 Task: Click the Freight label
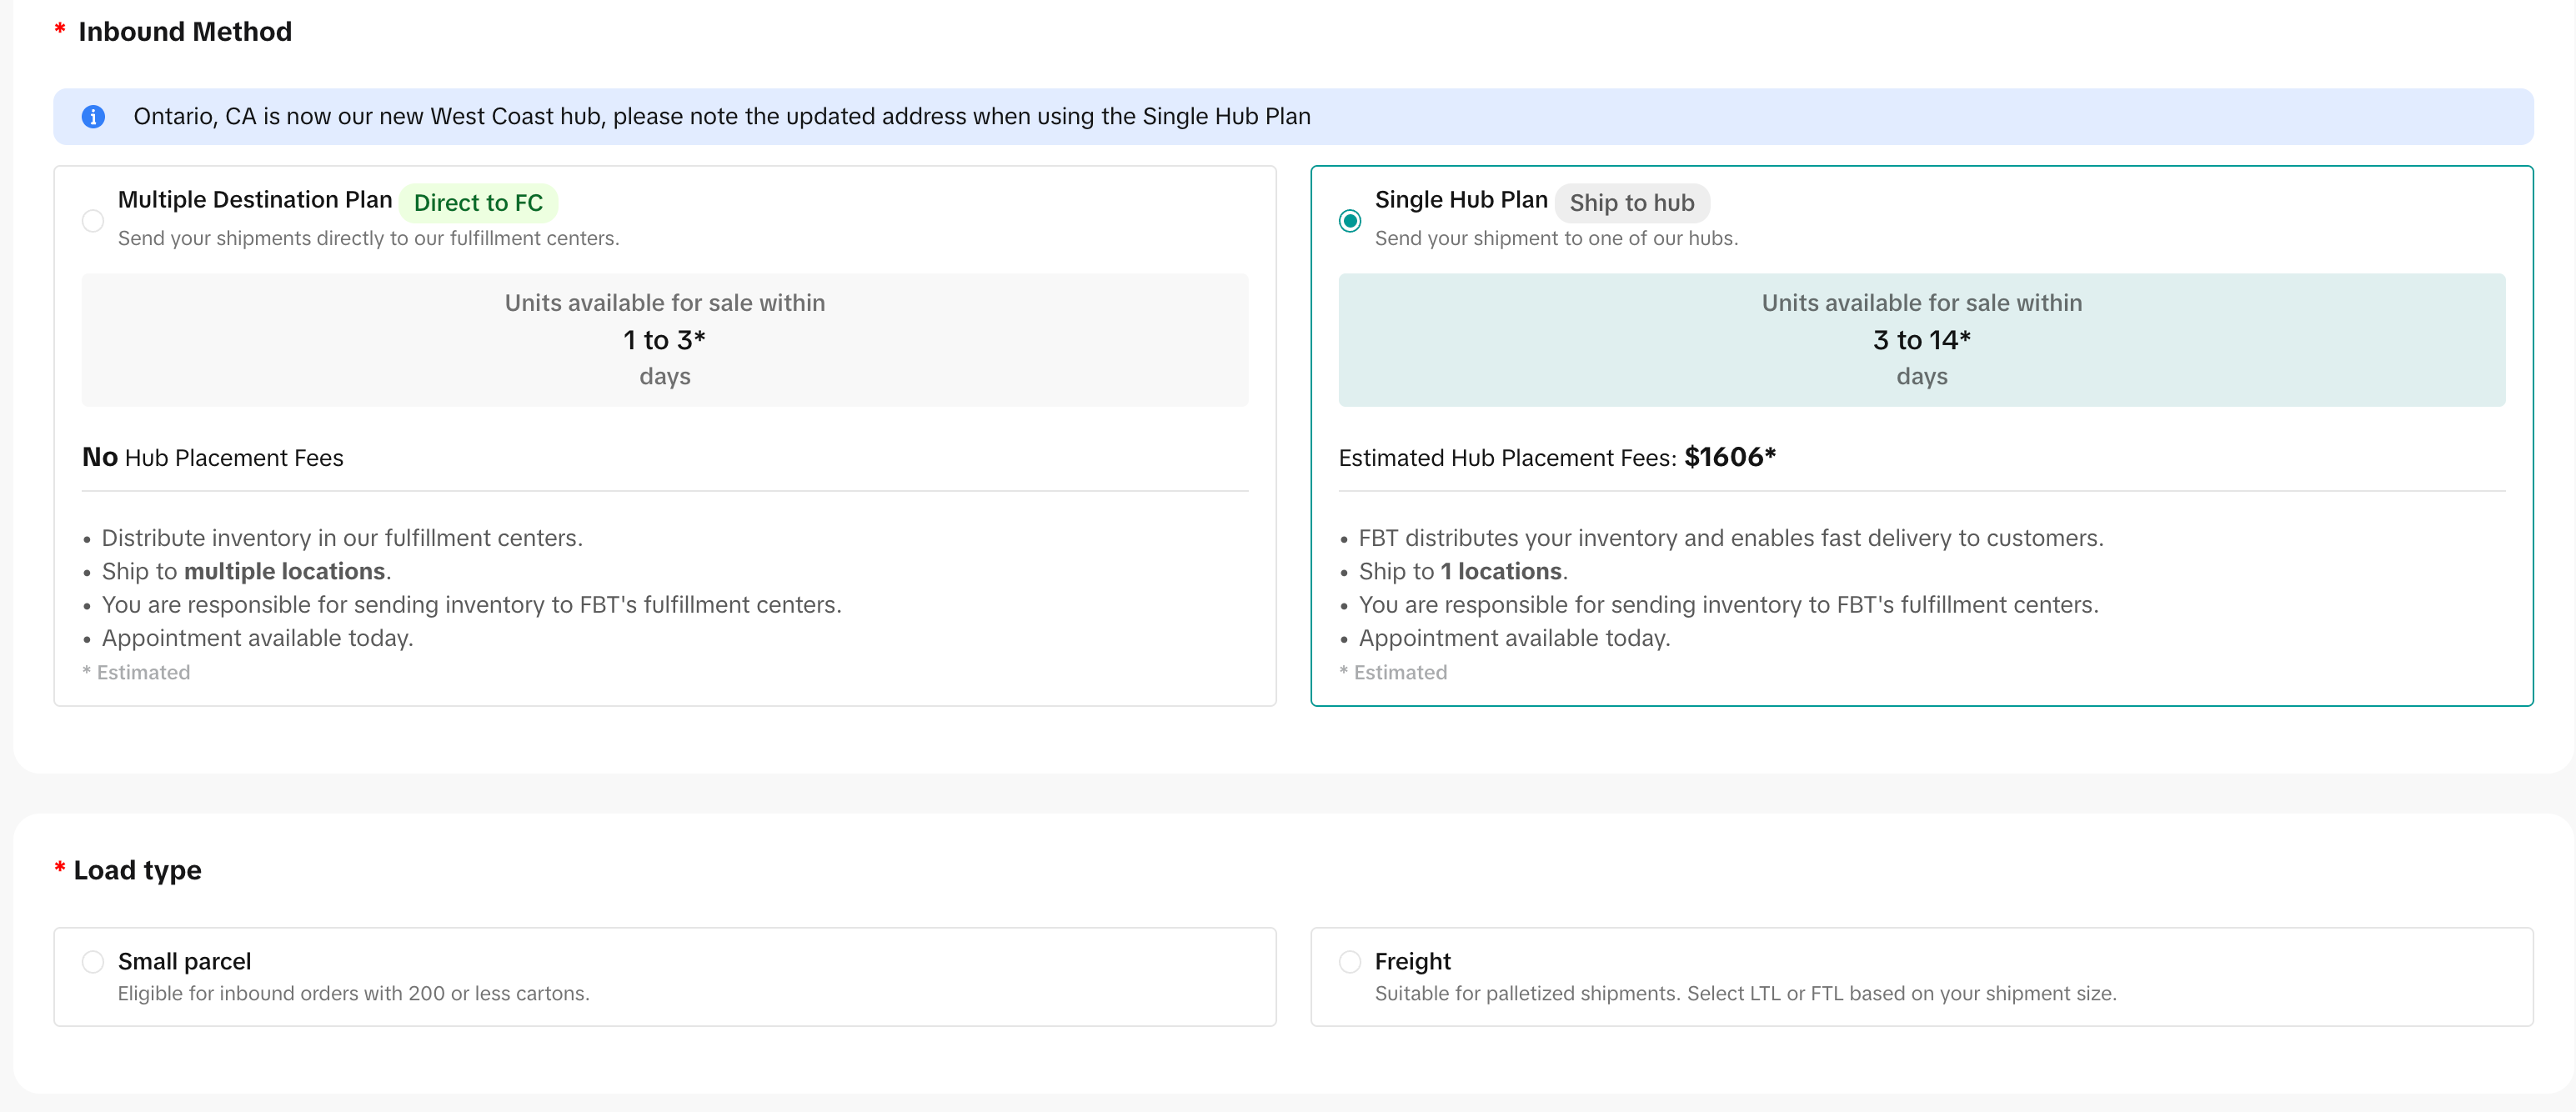tap(1412, 961)
